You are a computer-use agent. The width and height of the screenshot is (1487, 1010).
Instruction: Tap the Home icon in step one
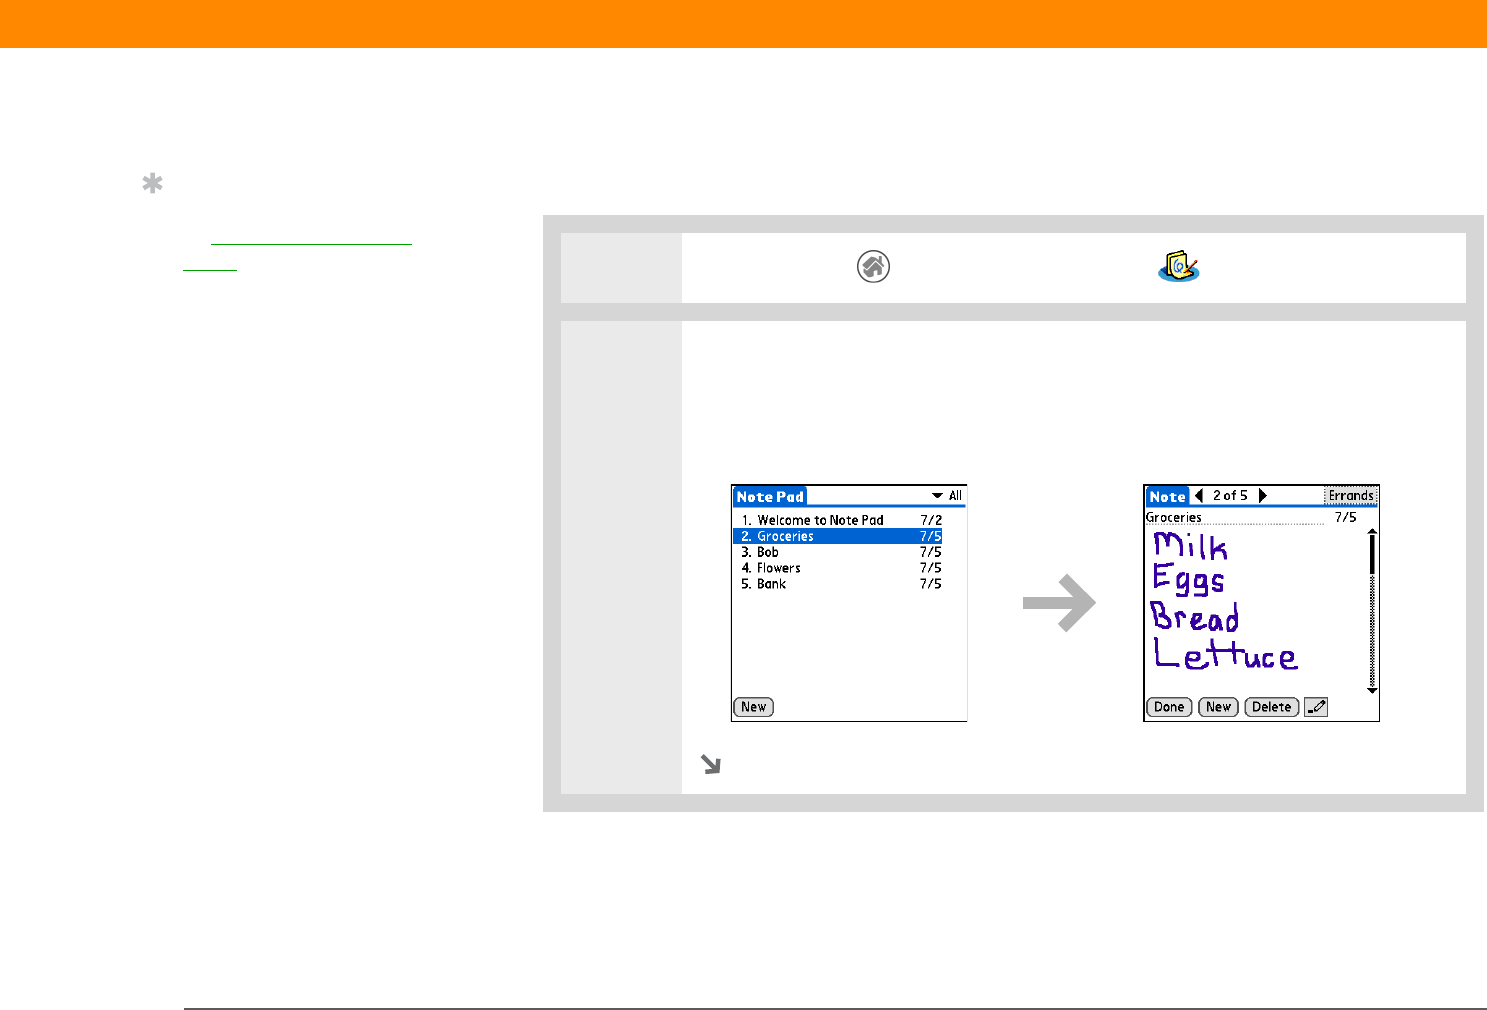pyautogui.click(x=873, y=267)
